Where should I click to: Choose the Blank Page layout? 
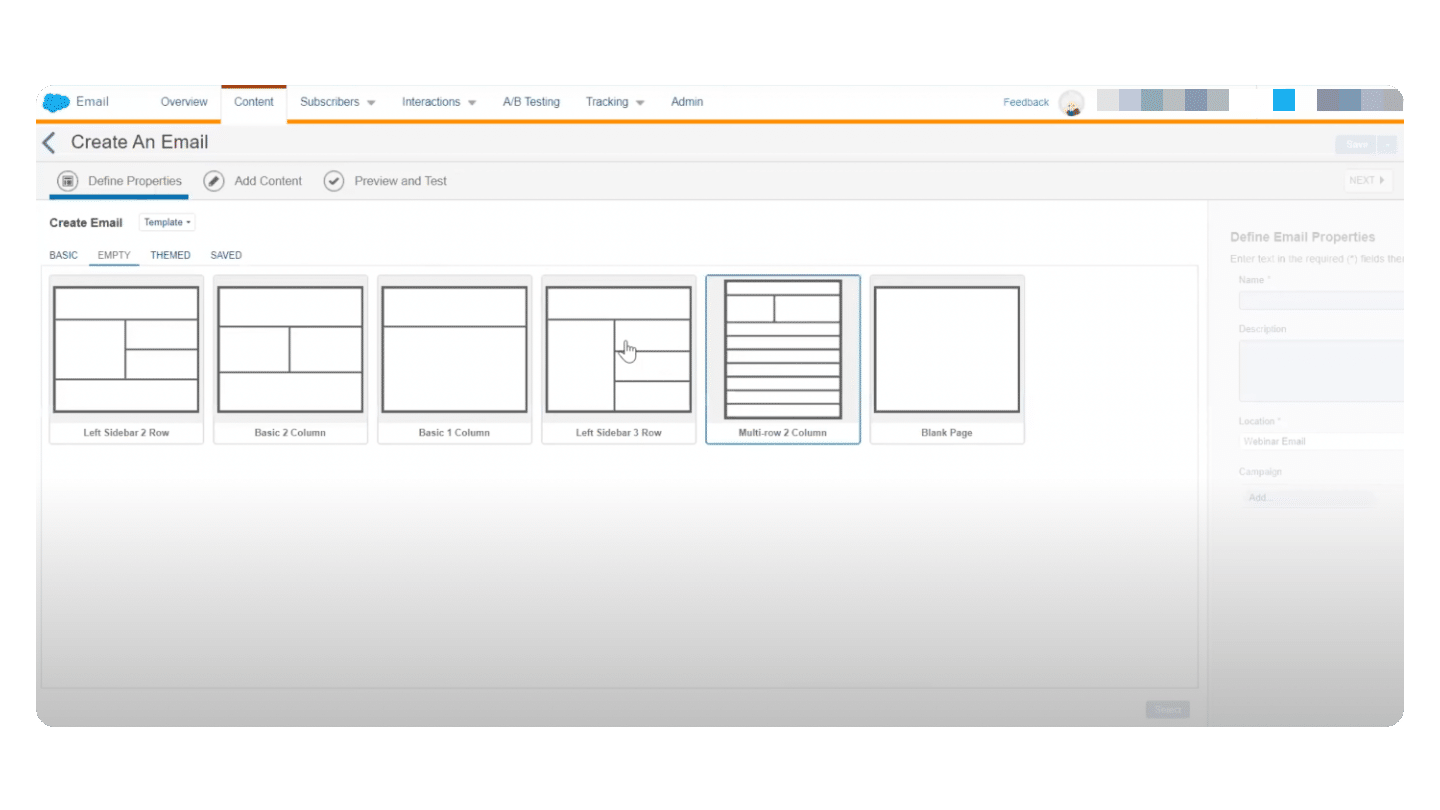click(x=947, y=359)
